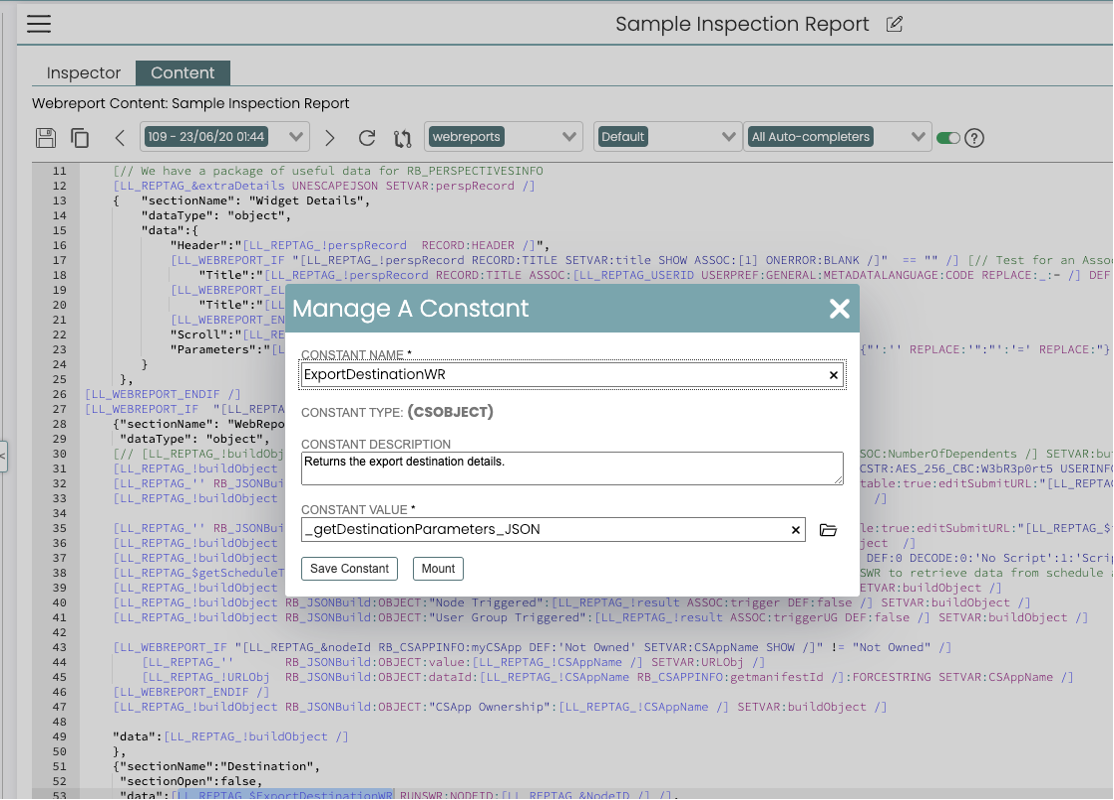Switch to the Inspector tab
Viewport: 1114px width, 800px height.
click(84, 73)
